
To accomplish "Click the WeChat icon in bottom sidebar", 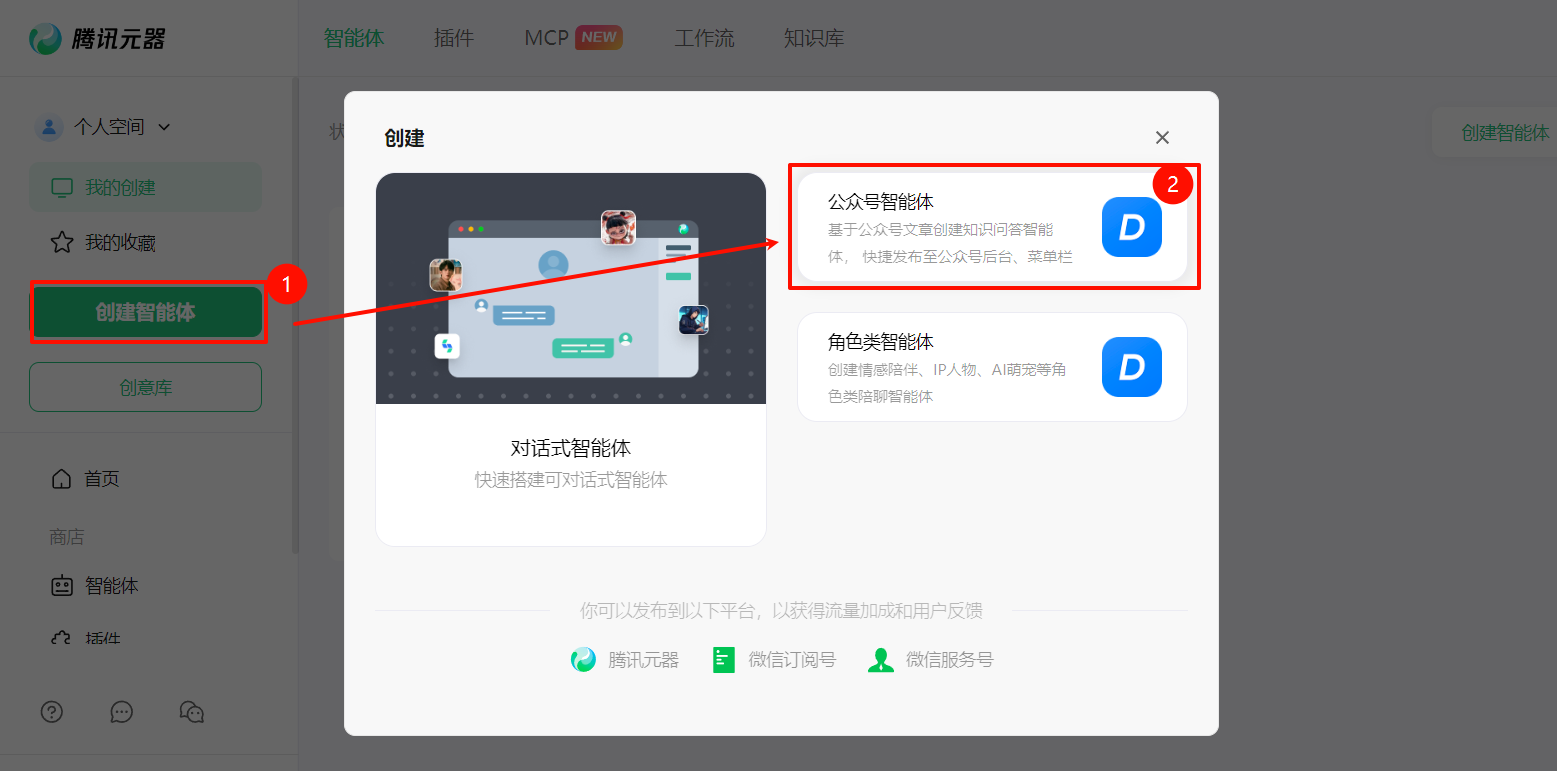I will tap(191, 711).
